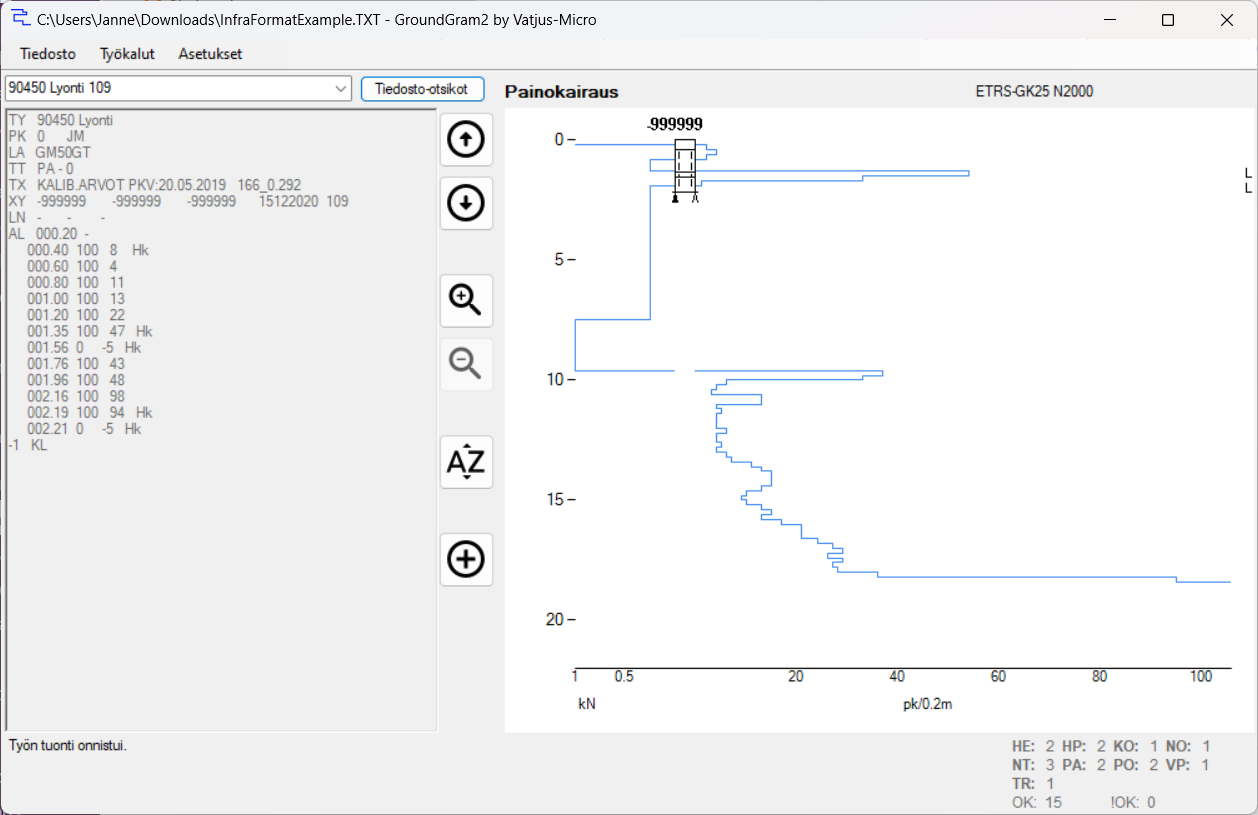
Task: Click the PA: 2 count in status area
Action: (x=1085, y=765)
